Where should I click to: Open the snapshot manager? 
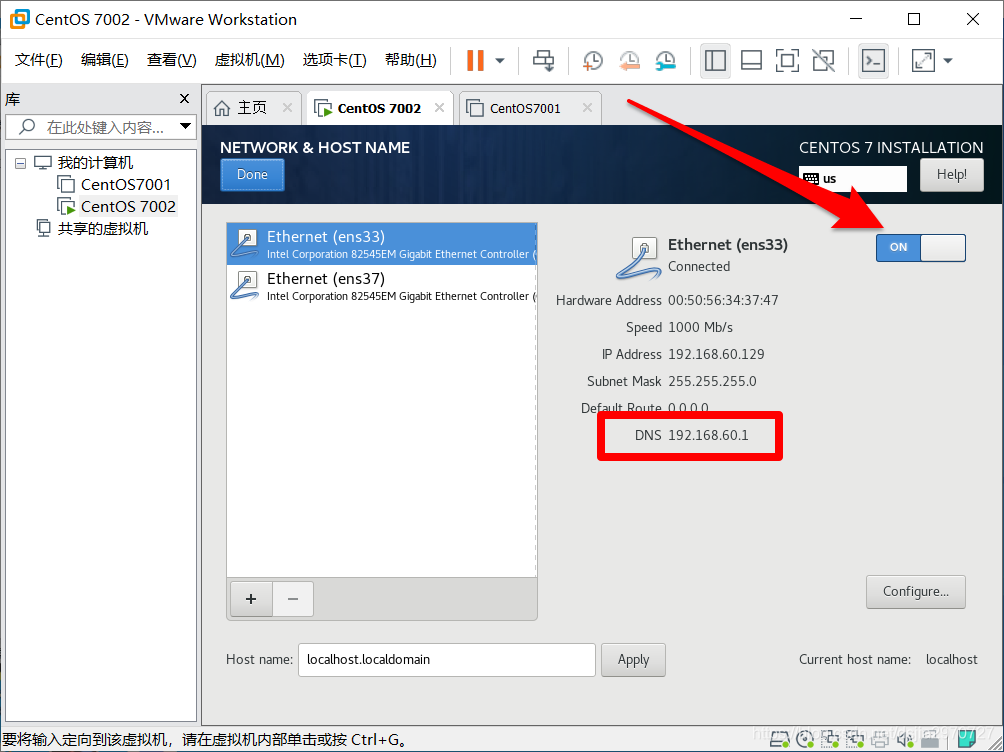pos(666,61)
